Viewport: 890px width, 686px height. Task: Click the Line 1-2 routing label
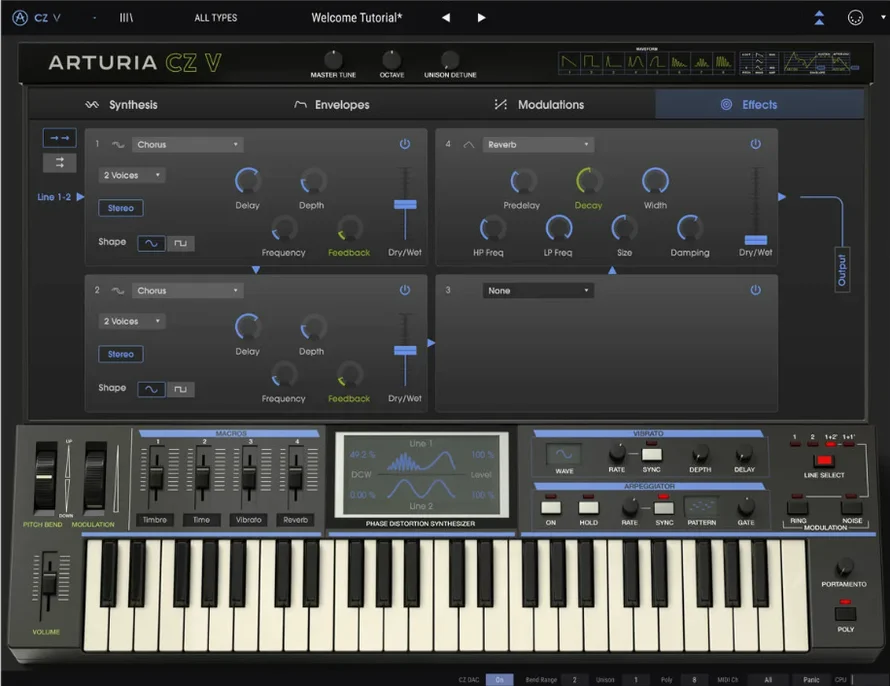[x=54, y=197]
